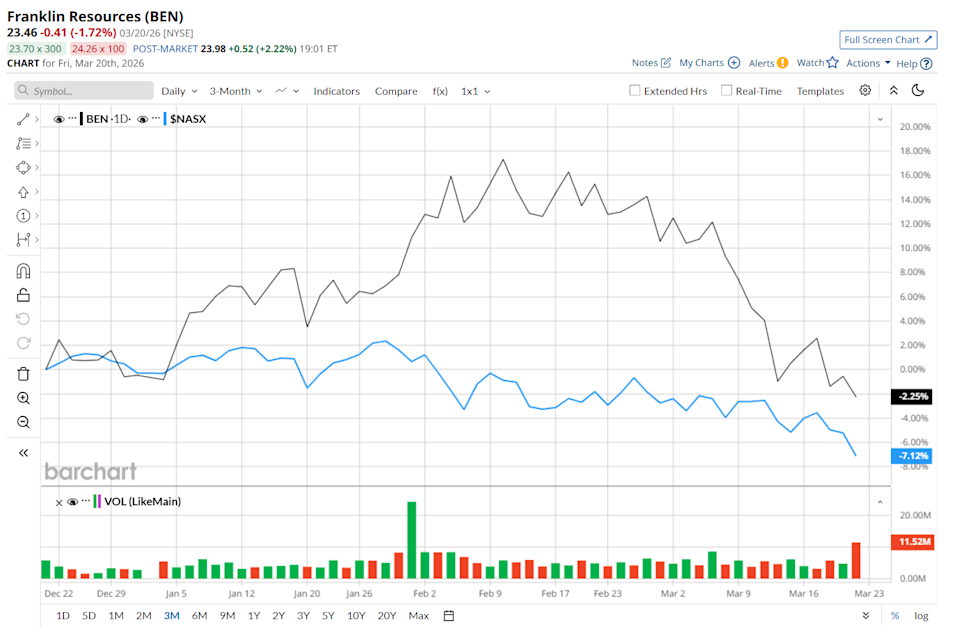
Task: Check the Real-Time option
Action: pos(726,90)
